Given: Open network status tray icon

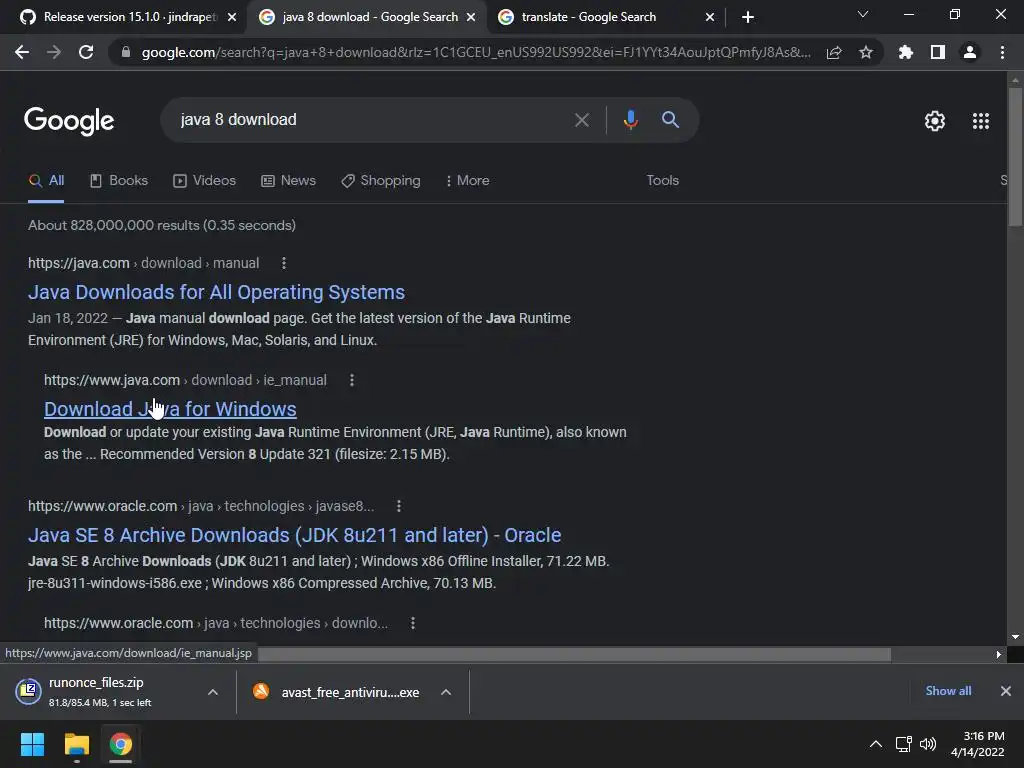Looking at the screenshot, I should (x=904, y=744).
